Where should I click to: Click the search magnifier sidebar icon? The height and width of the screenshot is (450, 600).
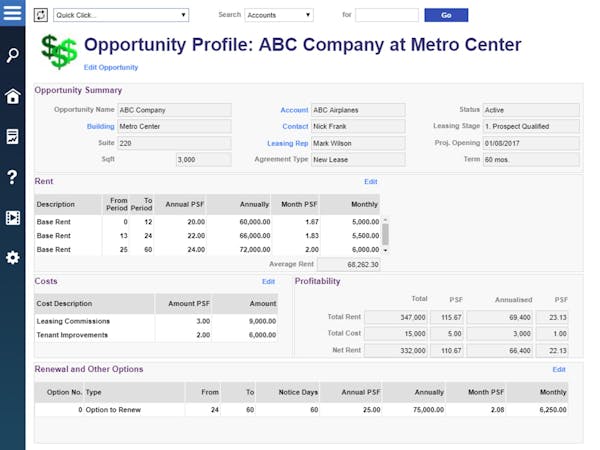pyautogui.click(x=12, y=55)
